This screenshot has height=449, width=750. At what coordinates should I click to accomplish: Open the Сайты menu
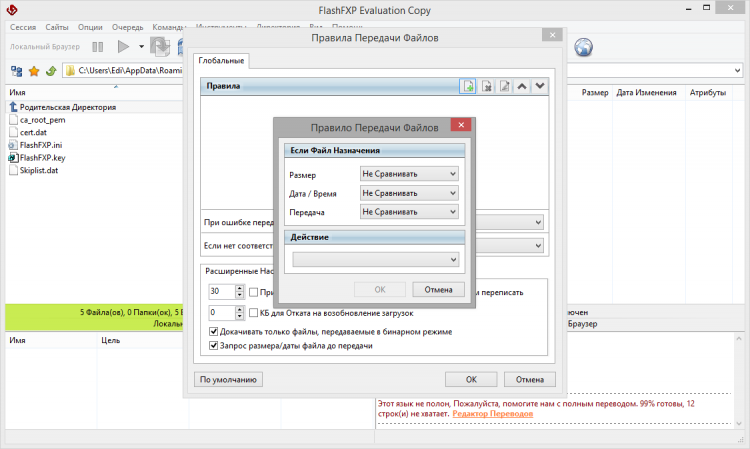(x=57, y=27)
